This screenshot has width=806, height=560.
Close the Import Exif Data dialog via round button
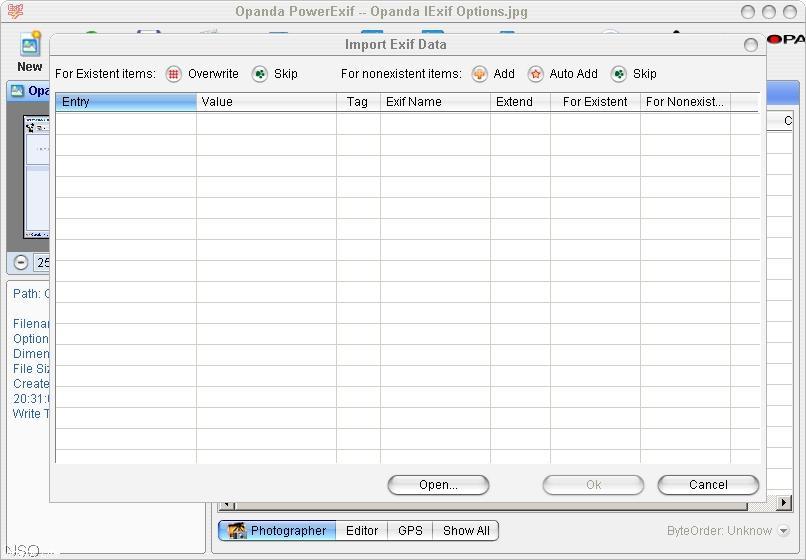pos(750,45)
